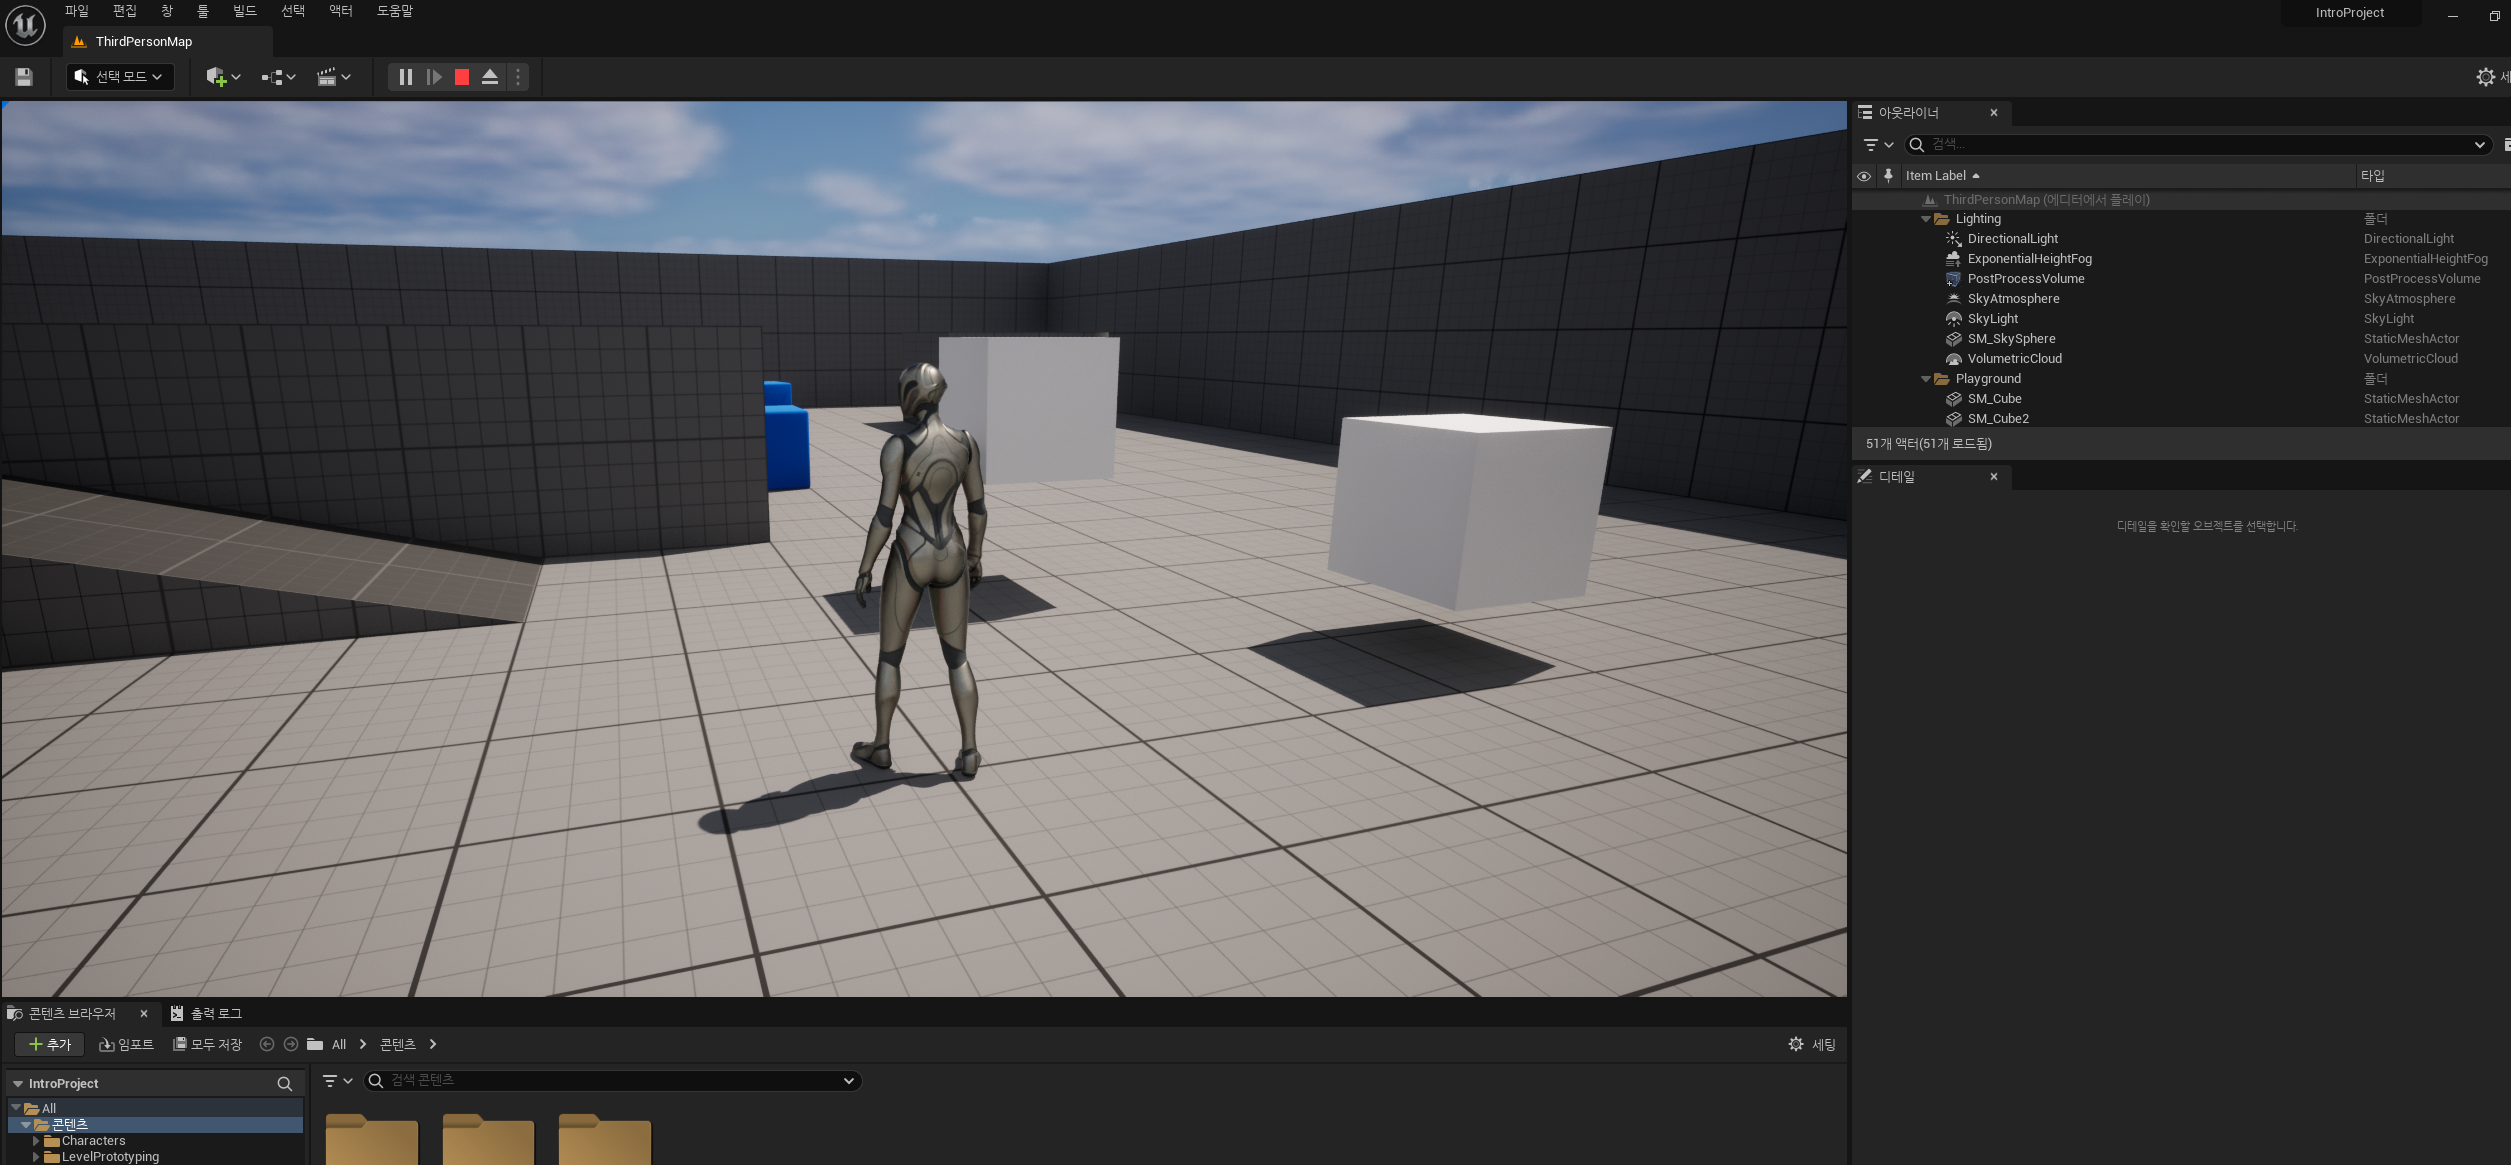This screenshot has height=1165, width=2511.
Task: Open the selection mode dropdown
Action: pyautogui.click(x=120, y=77)
